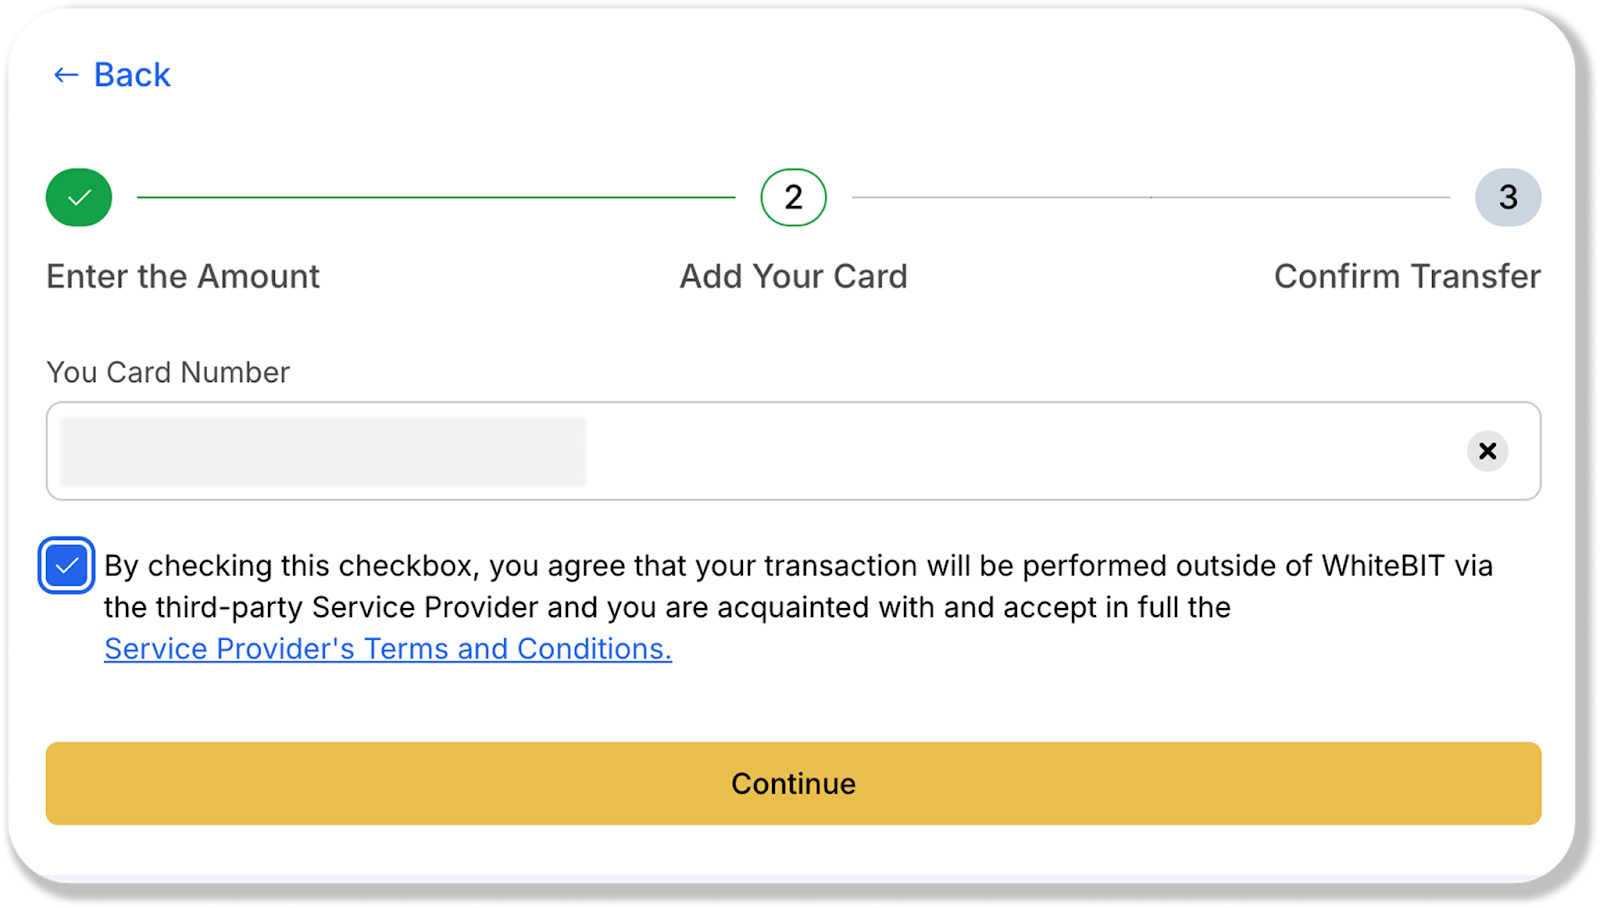
Task: Click the gray progress line before step three
Action: click(x=1150, y=197)
